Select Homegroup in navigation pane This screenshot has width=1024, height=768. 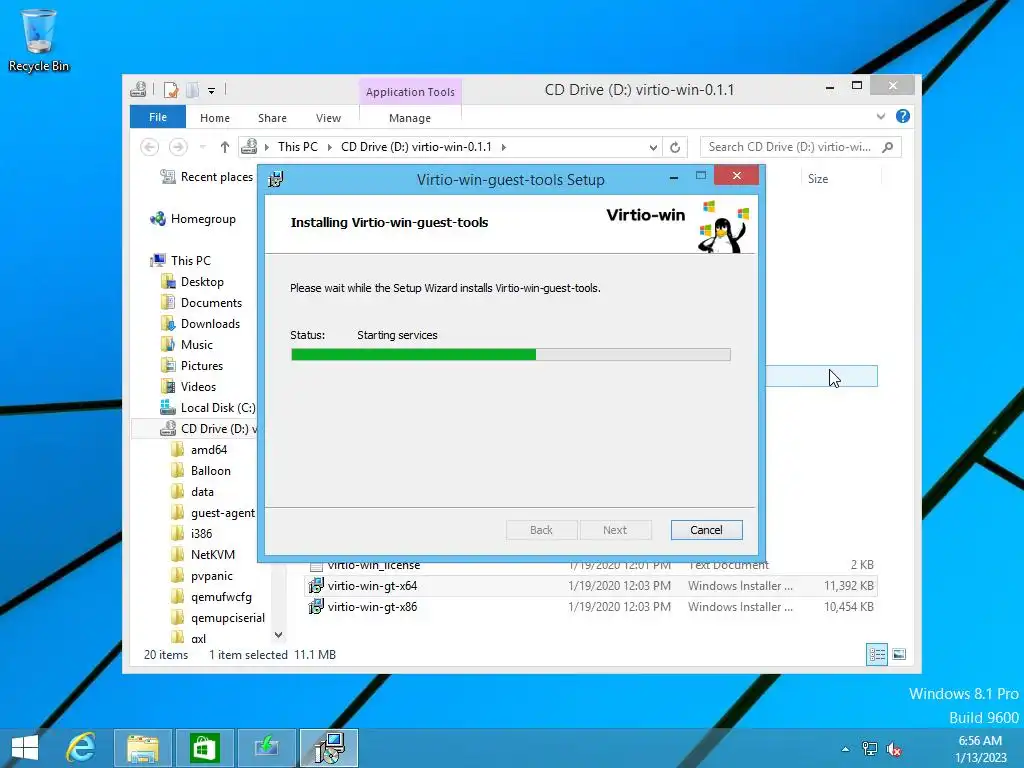[x=193, y=219]
